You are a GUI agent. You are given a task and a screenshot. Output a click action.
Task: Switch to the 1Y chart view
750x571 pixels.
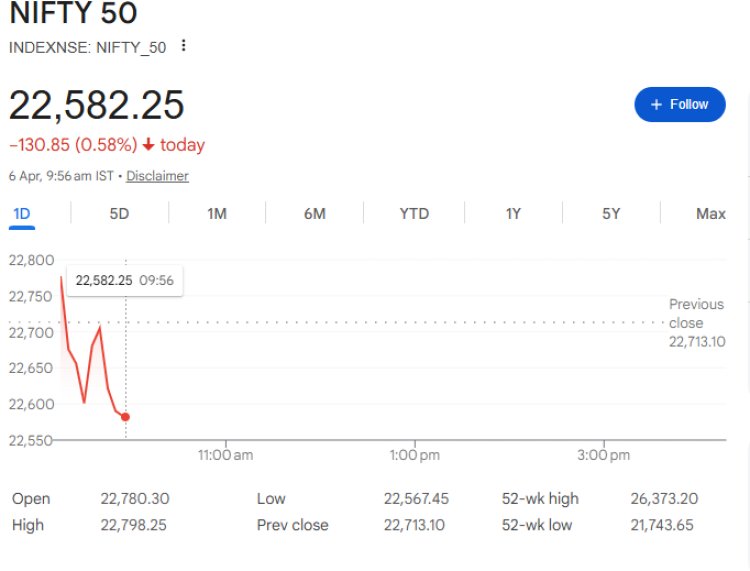pyautogui.click(x=513, y=213)
